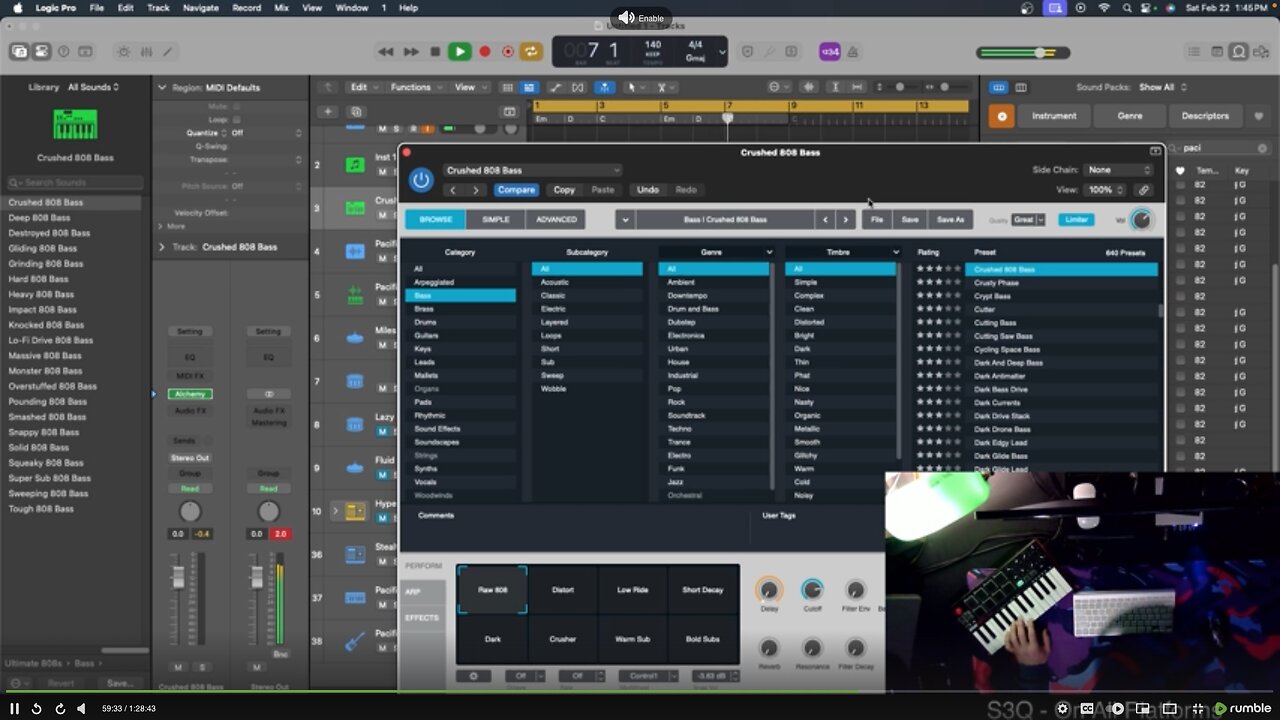Switch to the ADVANCED tab in Alchemy
This screenshot has height=720, width=1280.
coord(556,219)
